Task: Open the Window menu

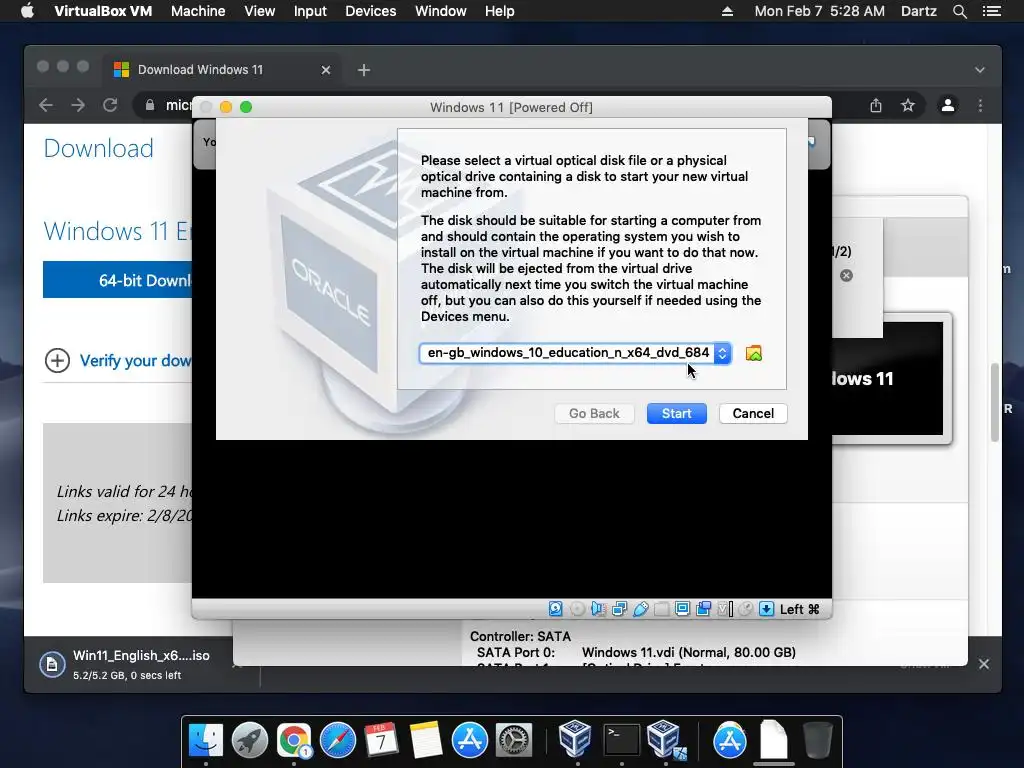Action: click(441, 11)
